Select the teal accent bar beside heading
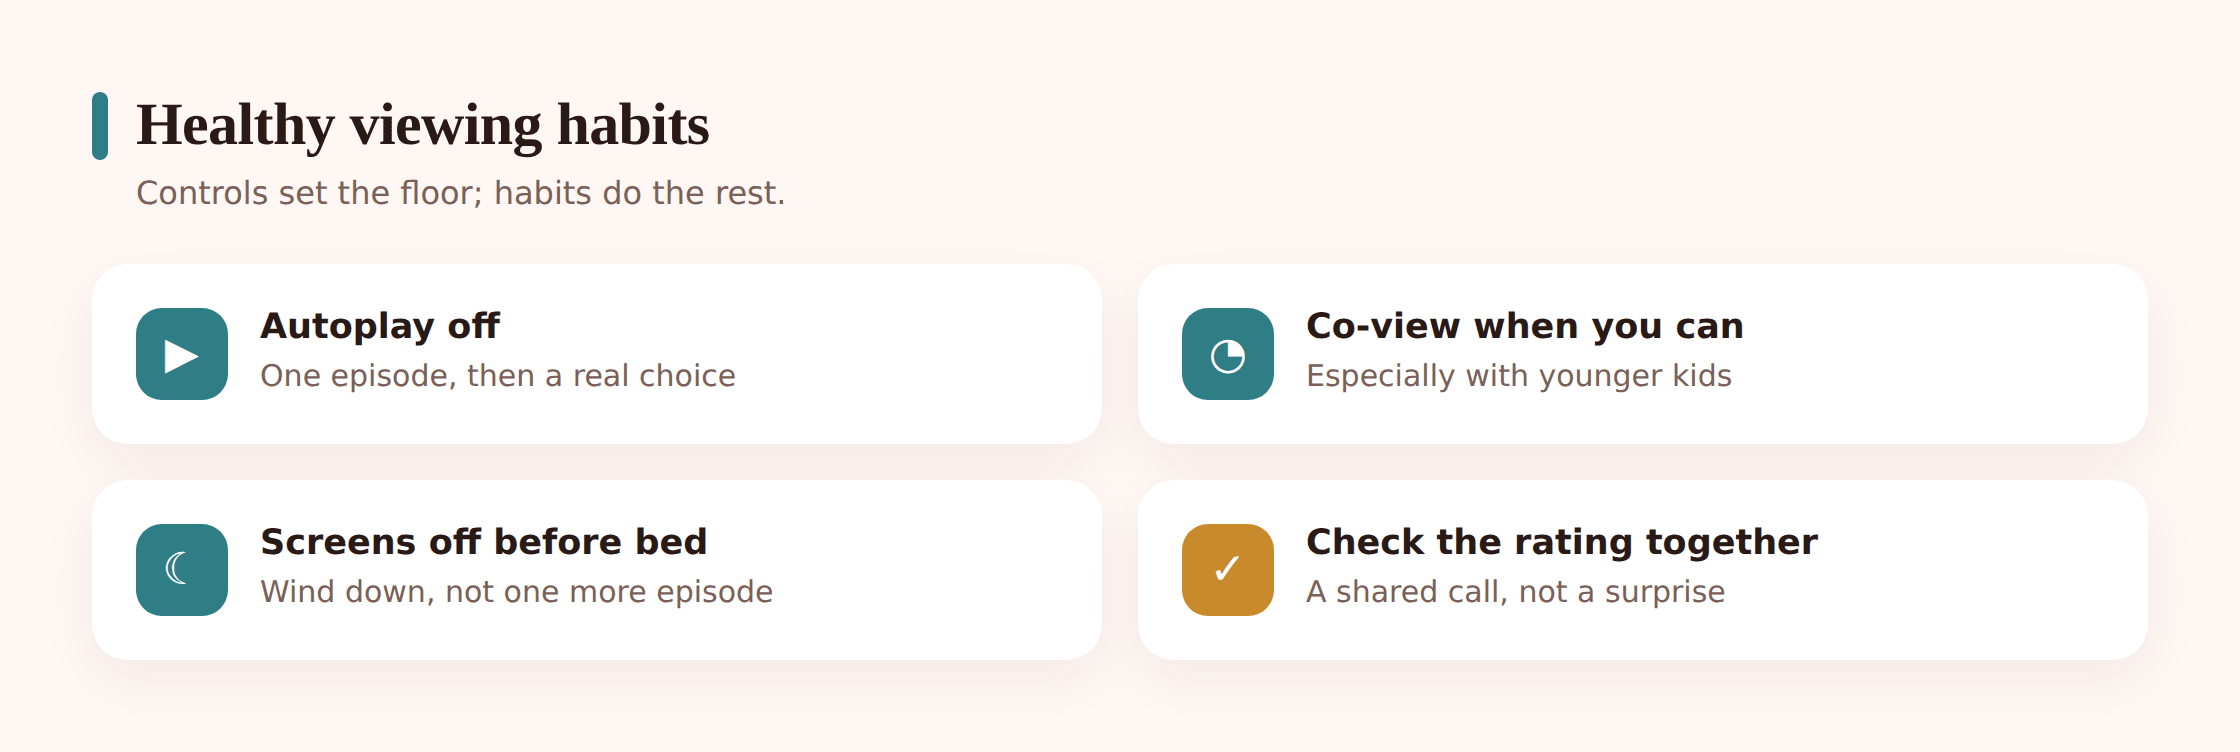 pyautogui.click(x=100, y=126)
